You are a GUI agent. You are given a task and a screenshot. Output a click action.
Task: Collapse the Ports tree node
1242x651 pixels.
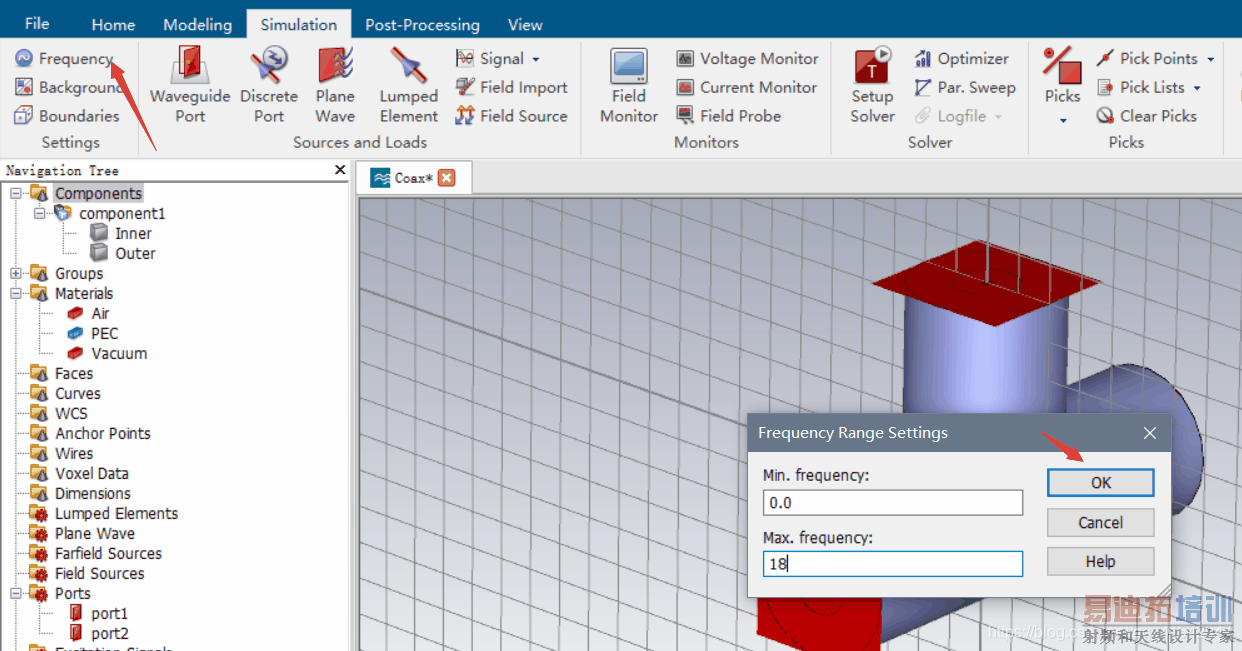[16, 593]
